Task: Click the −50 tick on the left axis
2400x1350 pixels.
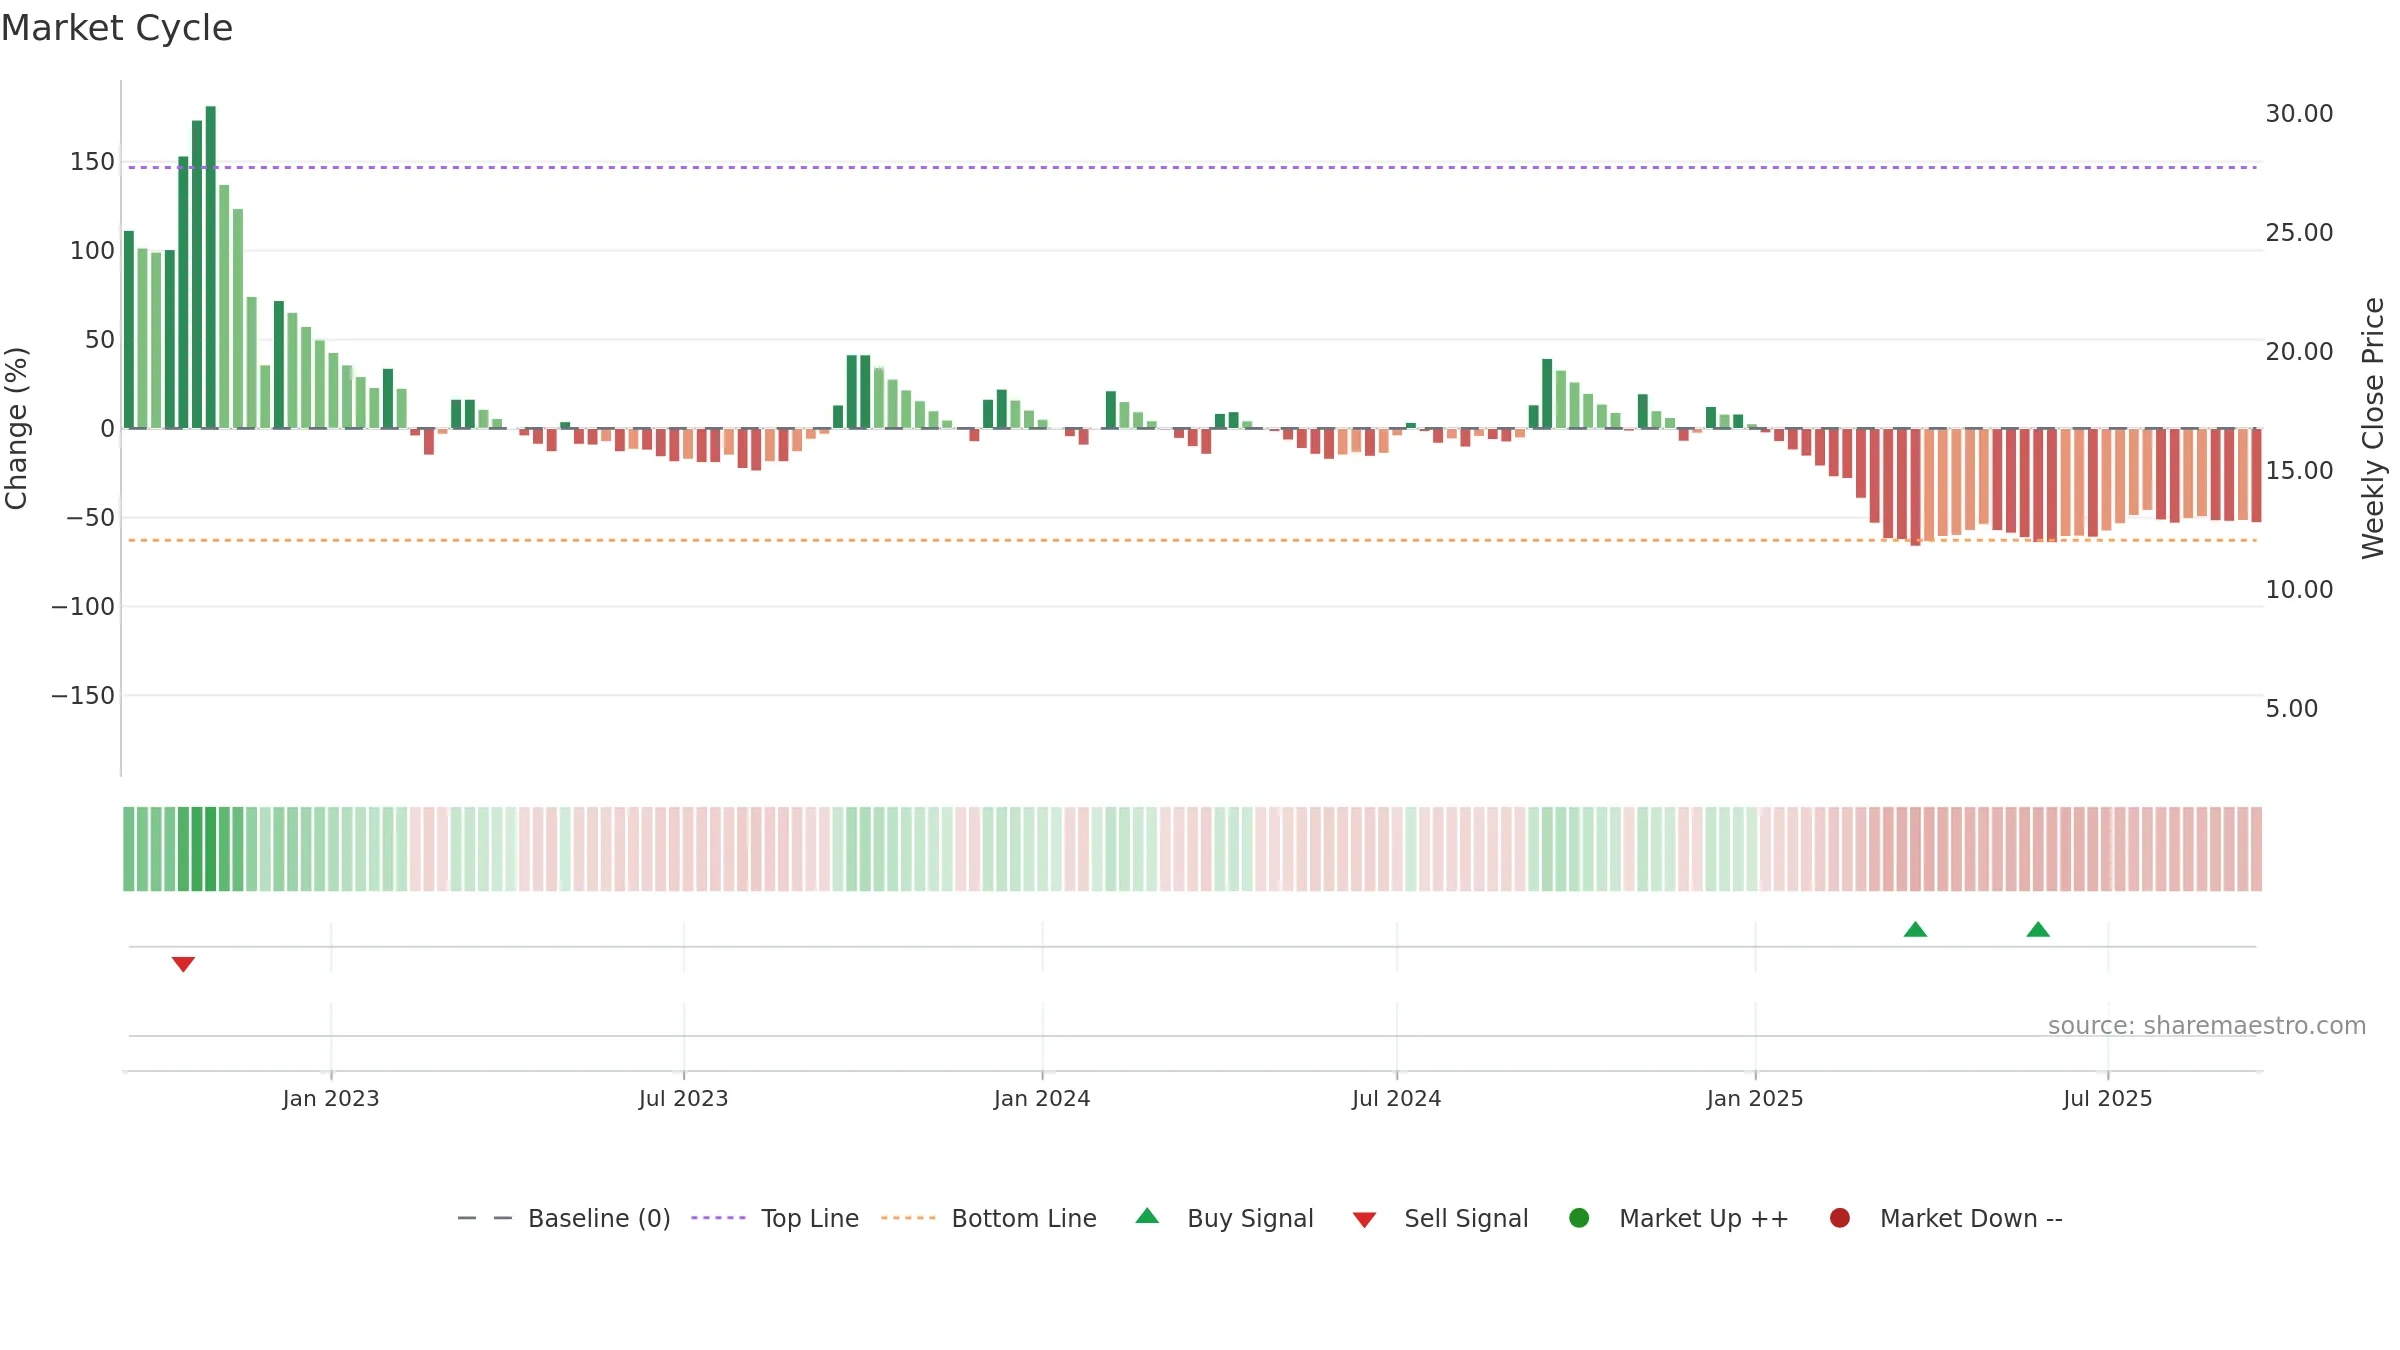Action: tap(90, 517)
